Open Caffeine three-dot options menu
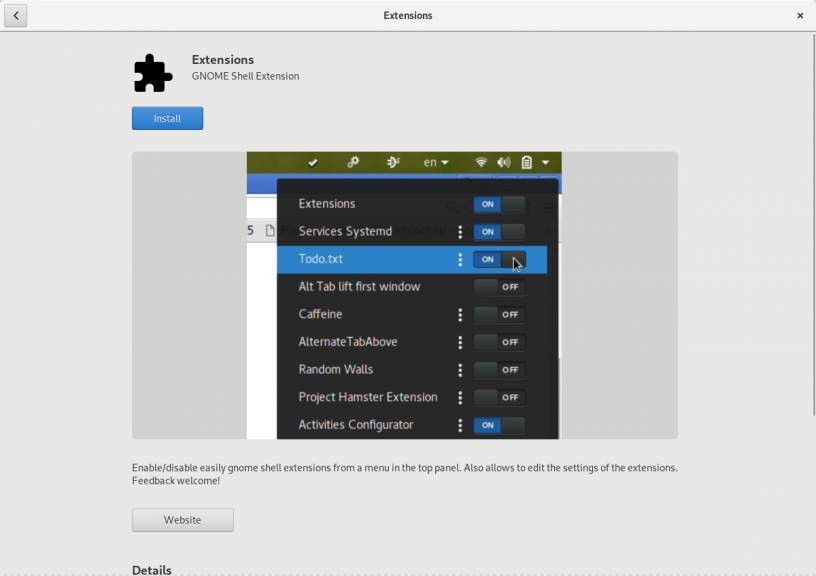816x576 pixels. pos(460,314)
